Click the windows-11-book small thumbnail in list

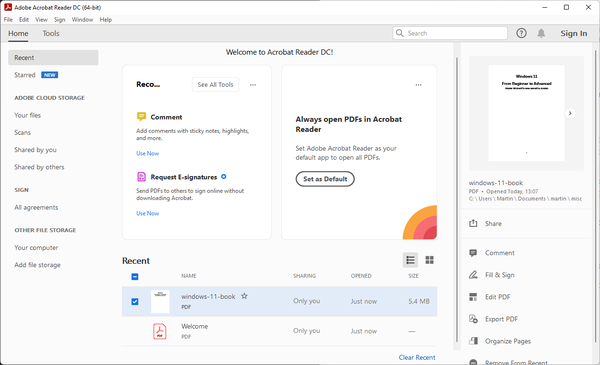pyautogui.click(x=160, y=301)
